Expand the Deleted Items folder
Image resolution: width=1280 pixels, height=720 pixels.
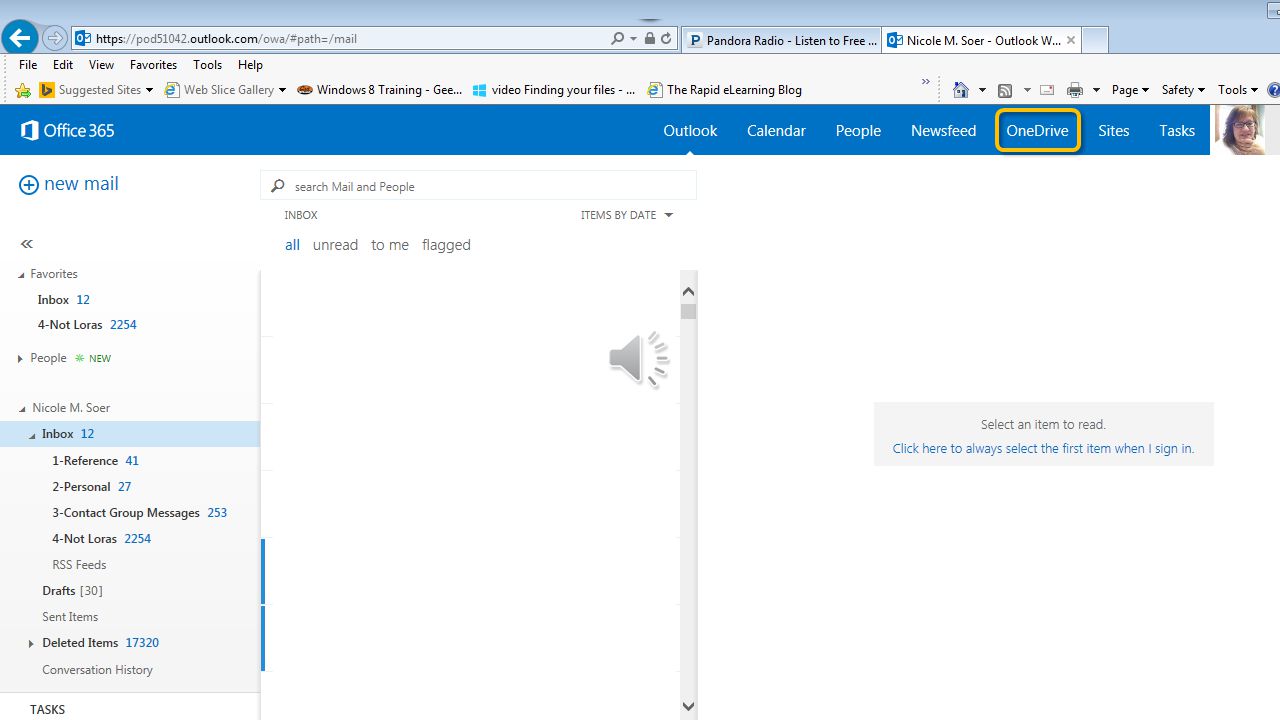(31, 644)
